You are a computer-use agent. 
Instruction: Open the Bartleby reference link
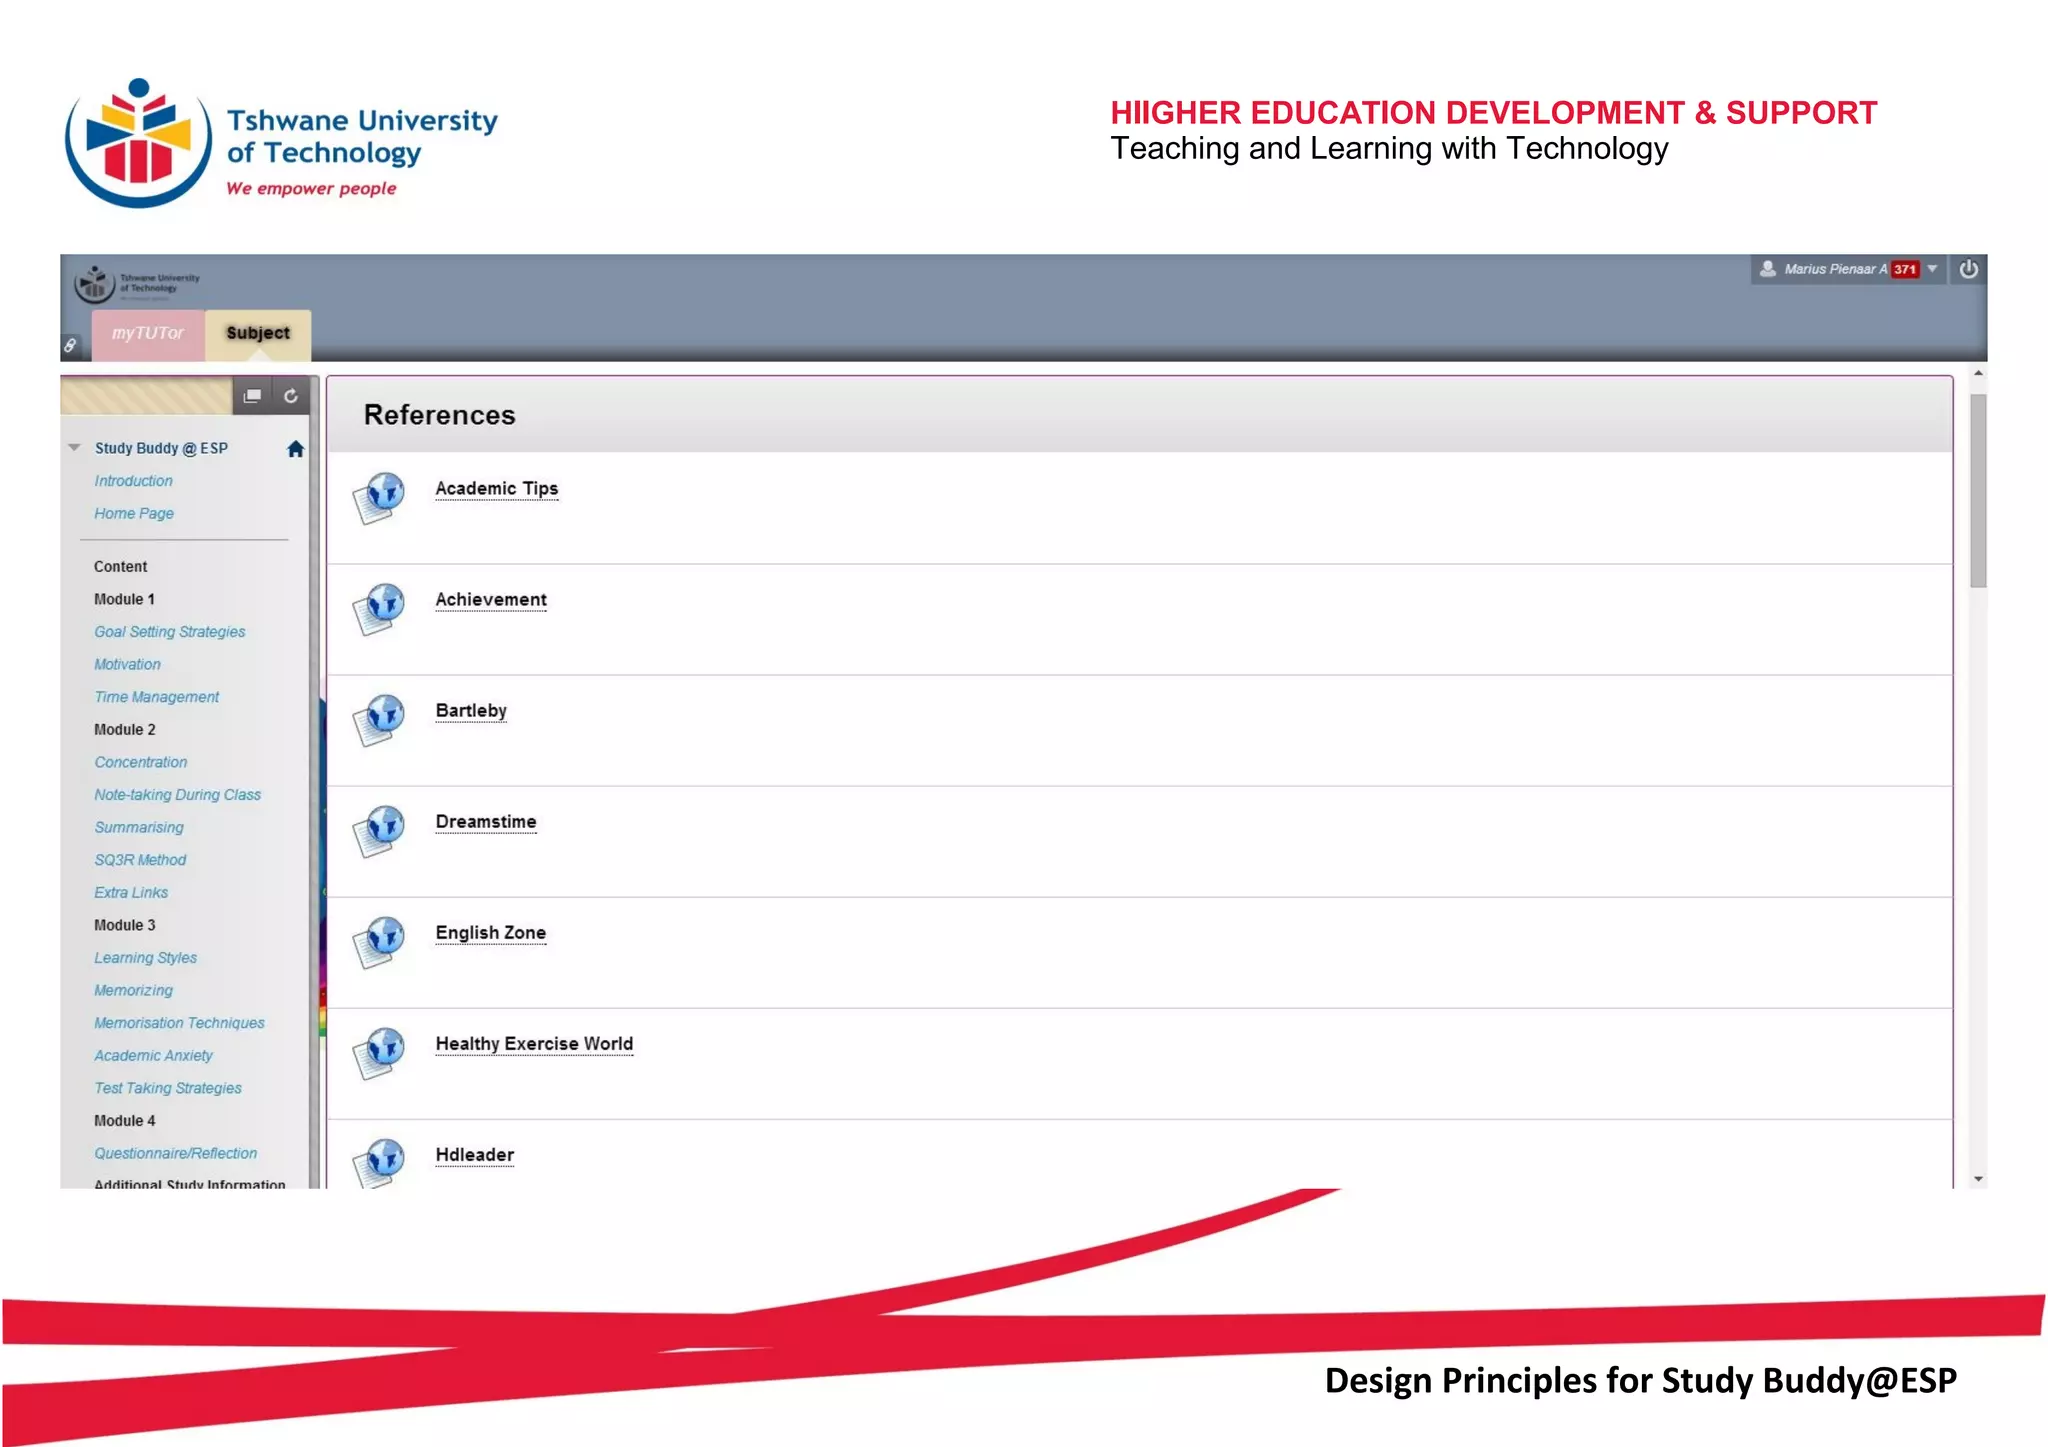[471, 711]
